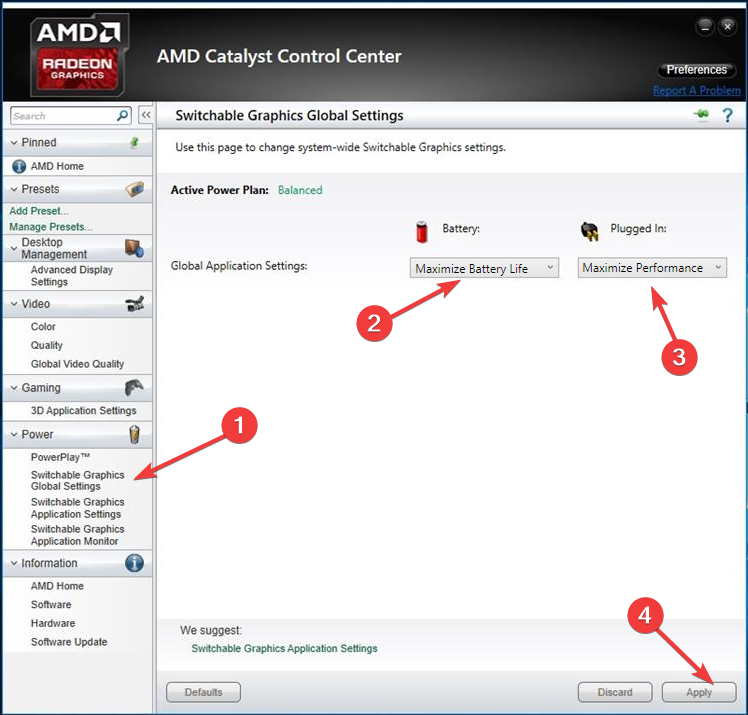Image resolution: width=748 pixels, height=715 pixels.
Task: Click the Add Preset link
Action: pyautogui.click(x=39, y=211)
